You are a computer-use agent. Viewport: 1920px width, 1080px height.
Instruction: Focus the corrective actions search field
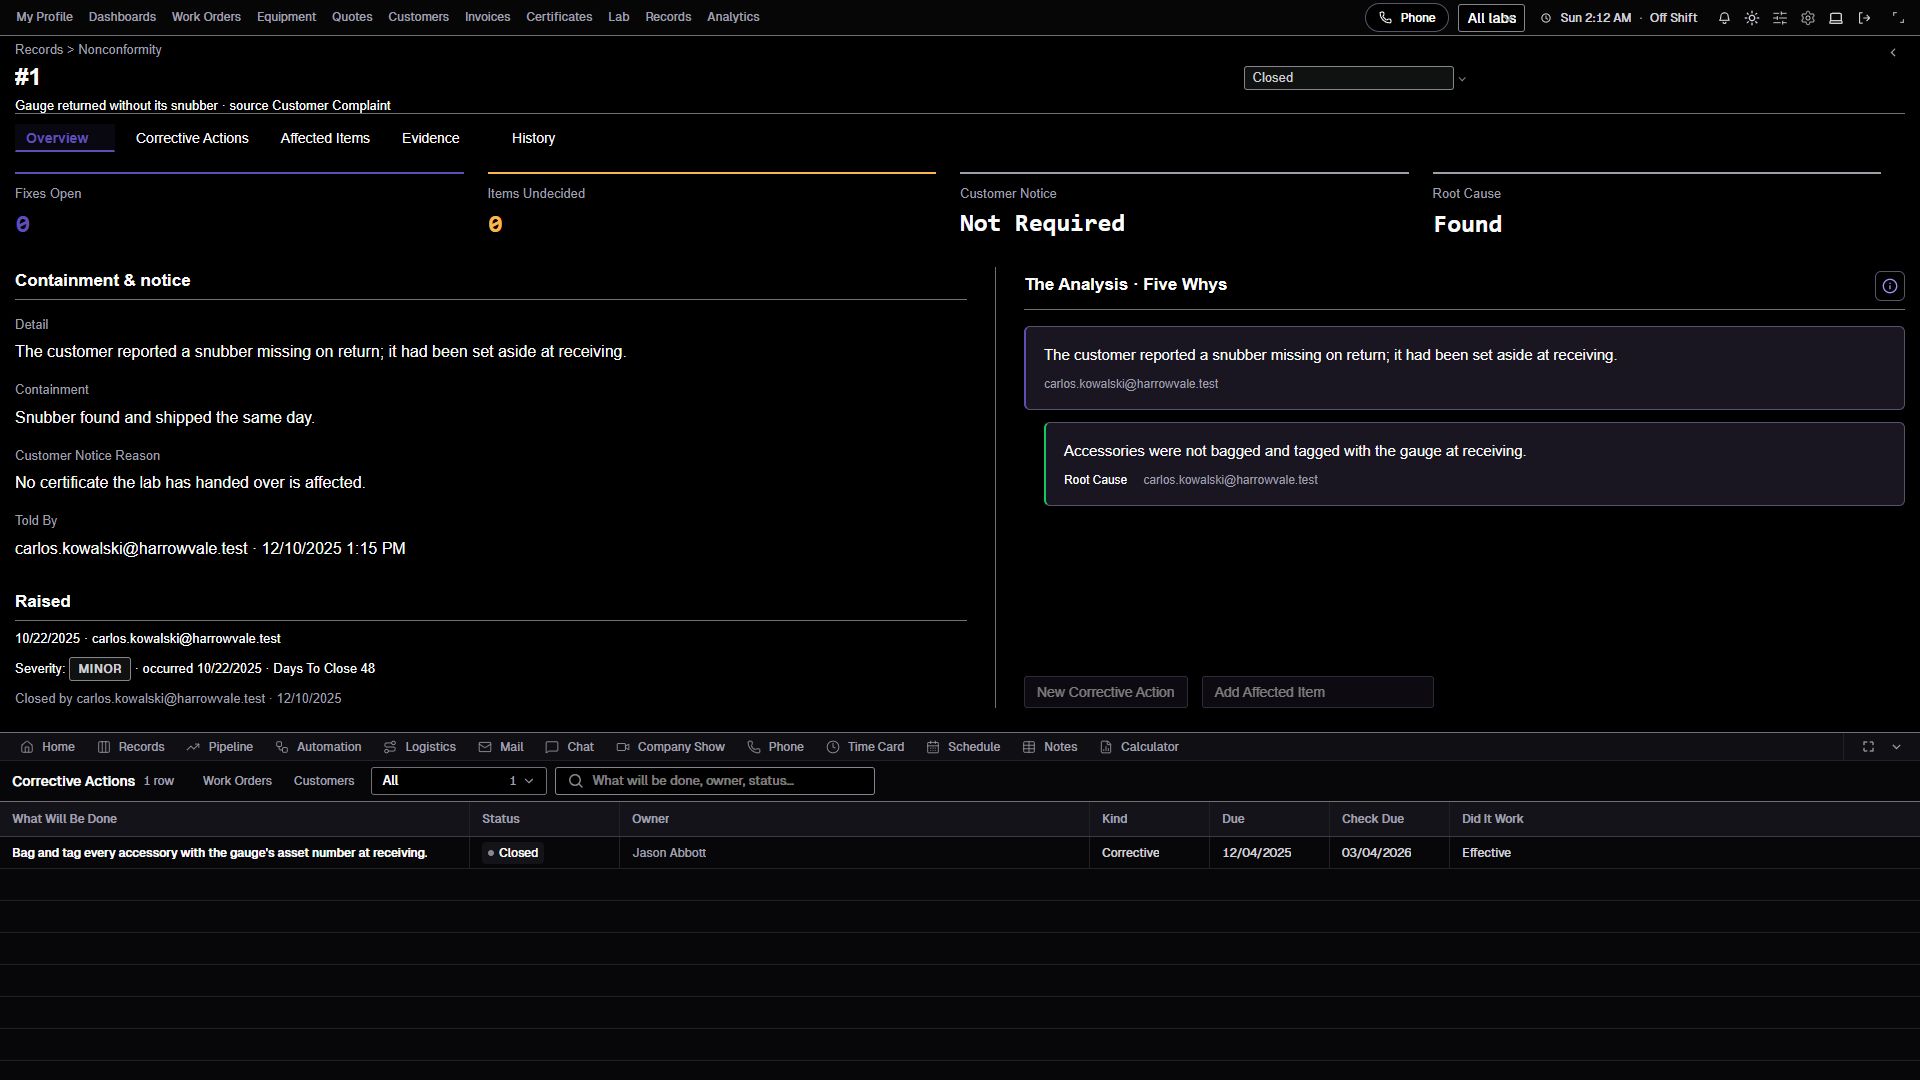(715, 781)
